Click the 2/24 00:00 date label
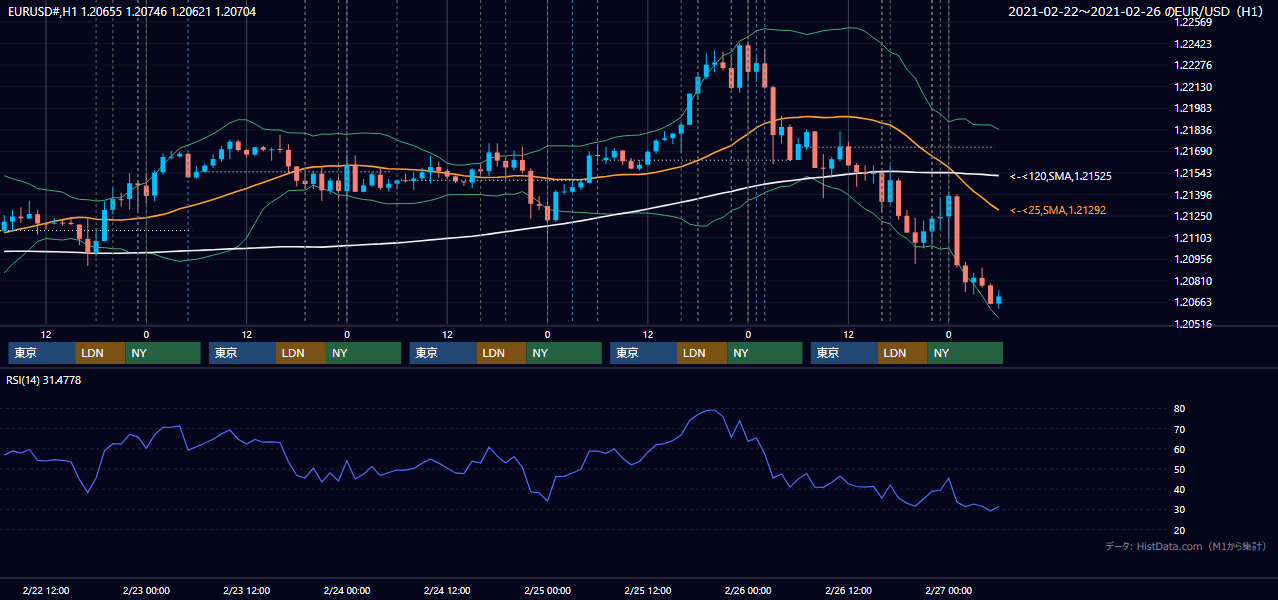The height and width of the screenshot is (600, 1278). pos(347,591)
